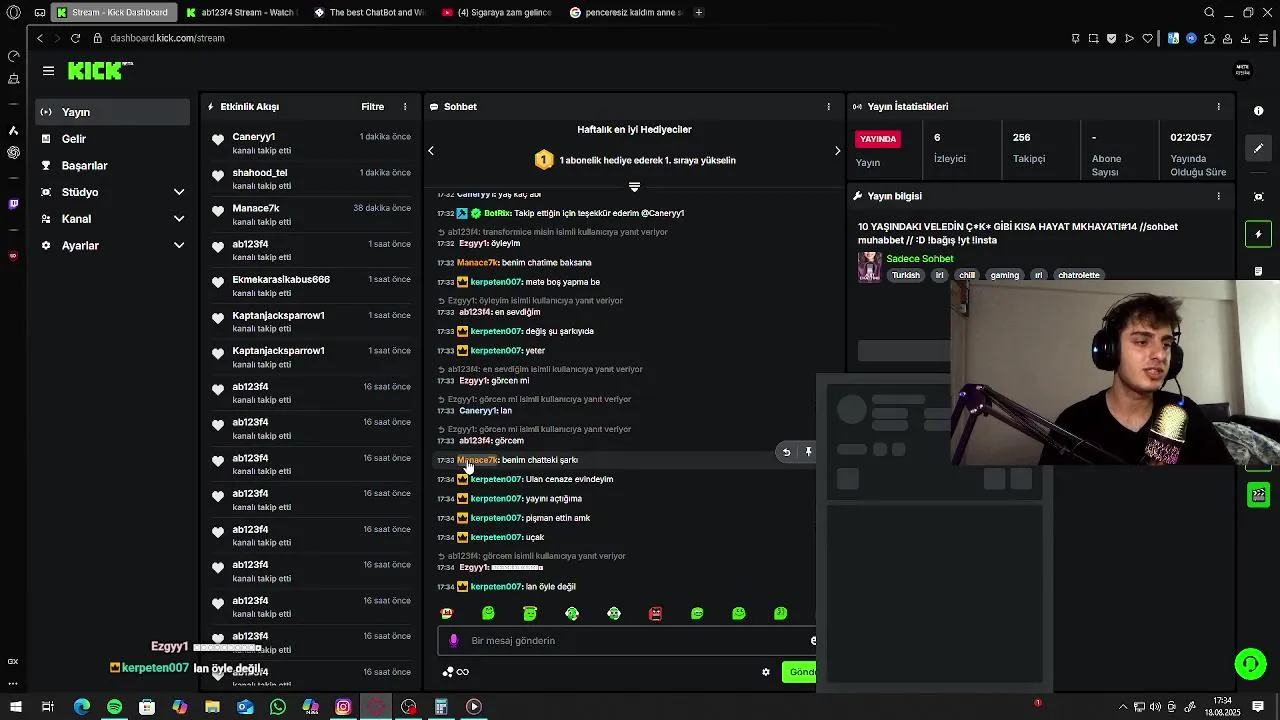
Task: Click the heart bookmark icon in toolbar
Action: tap(1148, 38)
